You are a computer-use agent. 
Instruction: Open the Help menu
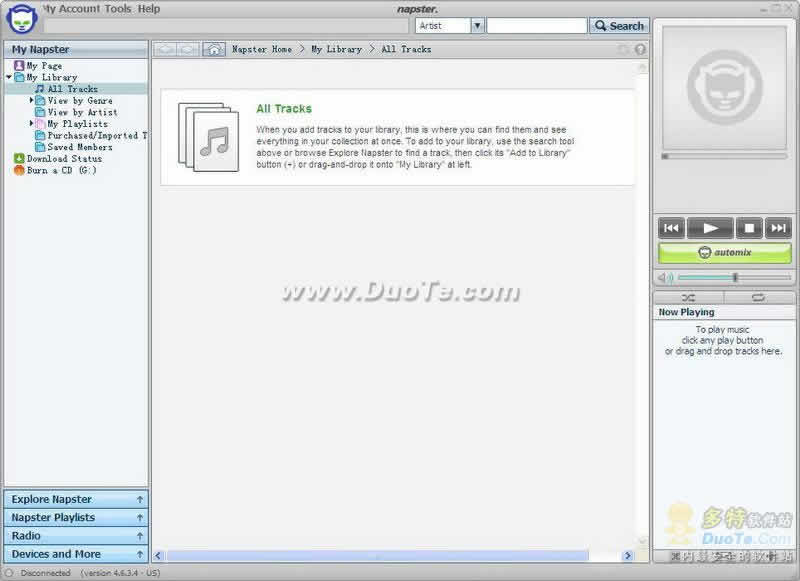tap(149, 9)
